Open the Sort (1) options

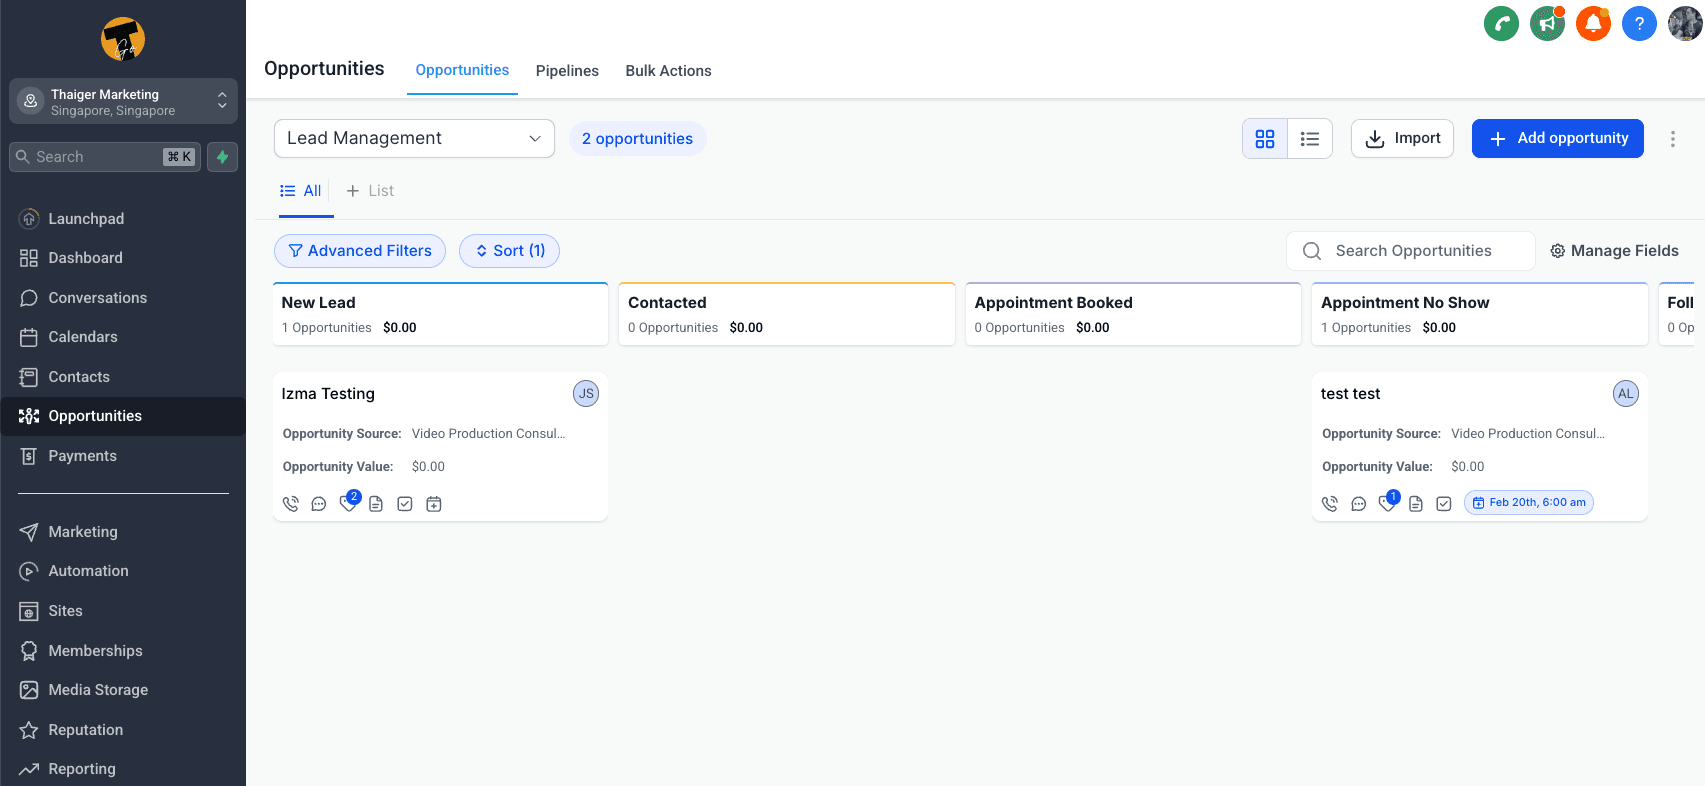click(509, 251)
